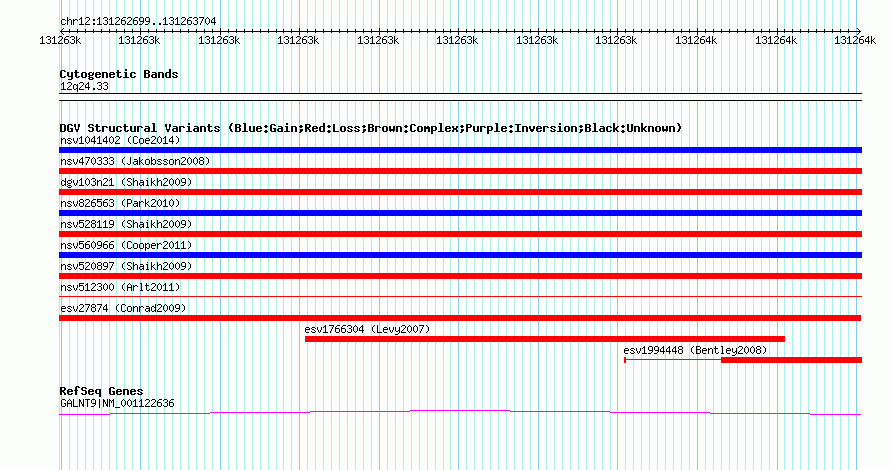Select the red bar of esv1766304
890x470 pixels.
pyautogui.click(x=545, y=339)
